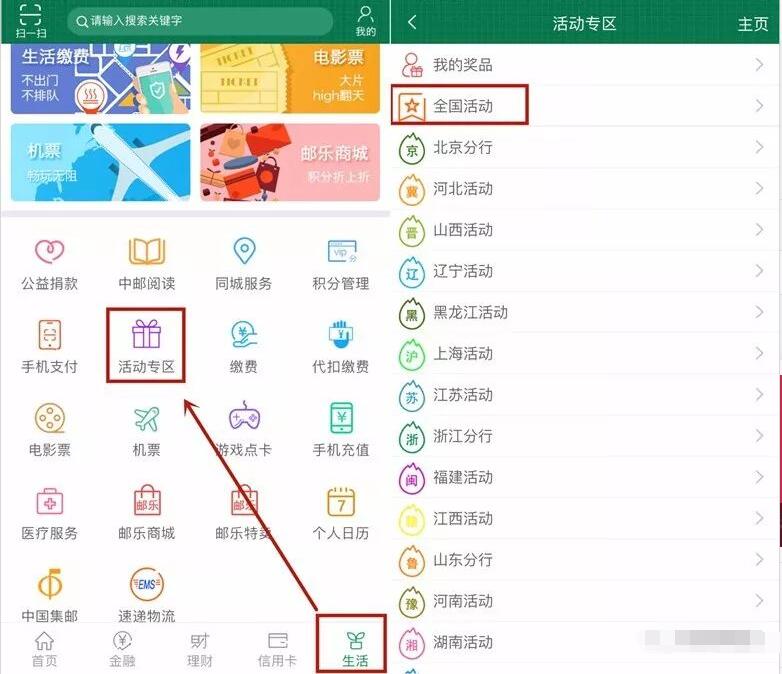Switch to the 金融 bottom tab

[122, 649]
